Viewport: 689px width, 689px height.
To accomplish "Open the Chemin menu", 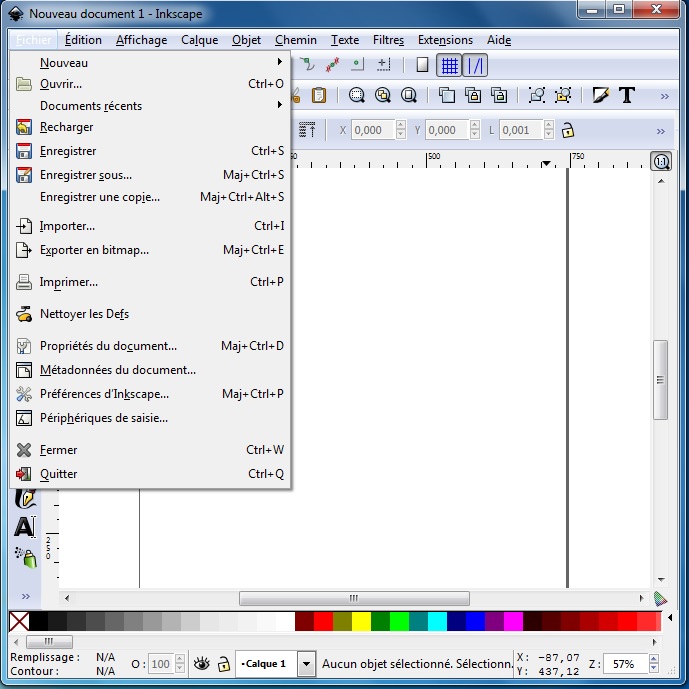I will coord(296,40).
